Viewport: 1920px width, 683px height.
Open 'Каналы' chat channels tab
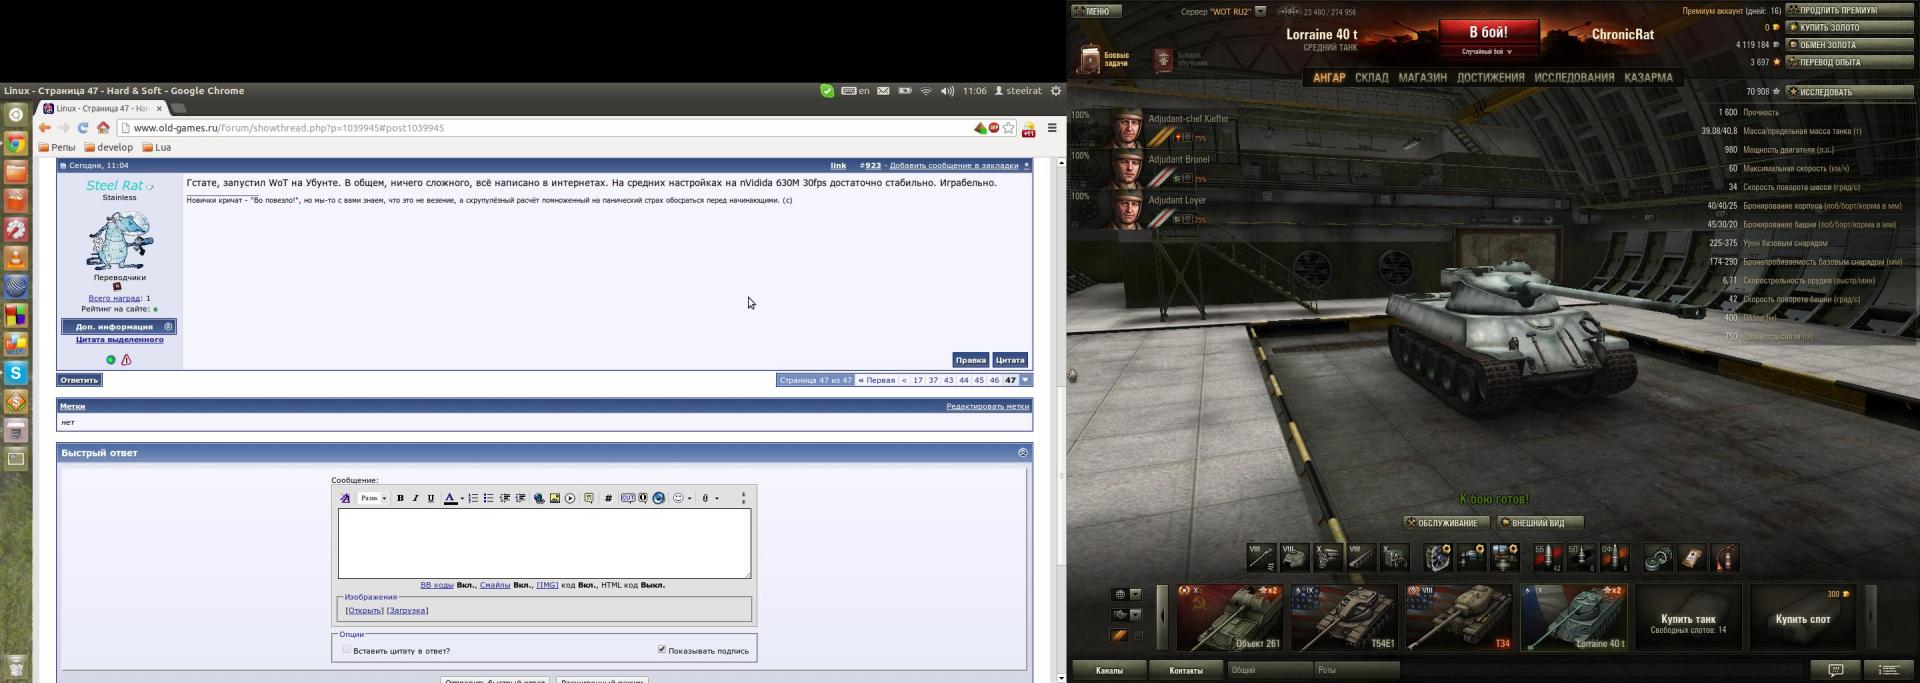(x=1109, y=670)
